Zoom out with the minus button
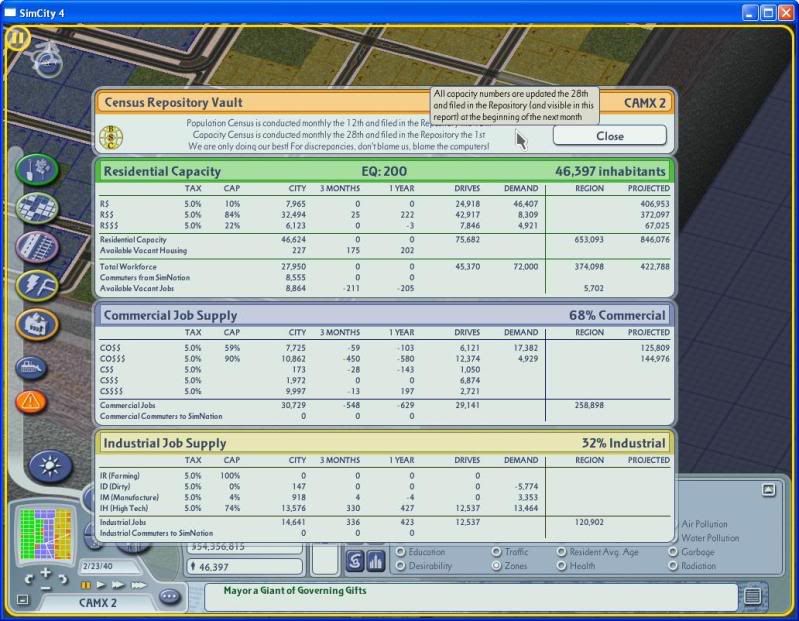Viewport: 799px width, 621px height. (x=45, y=587)
